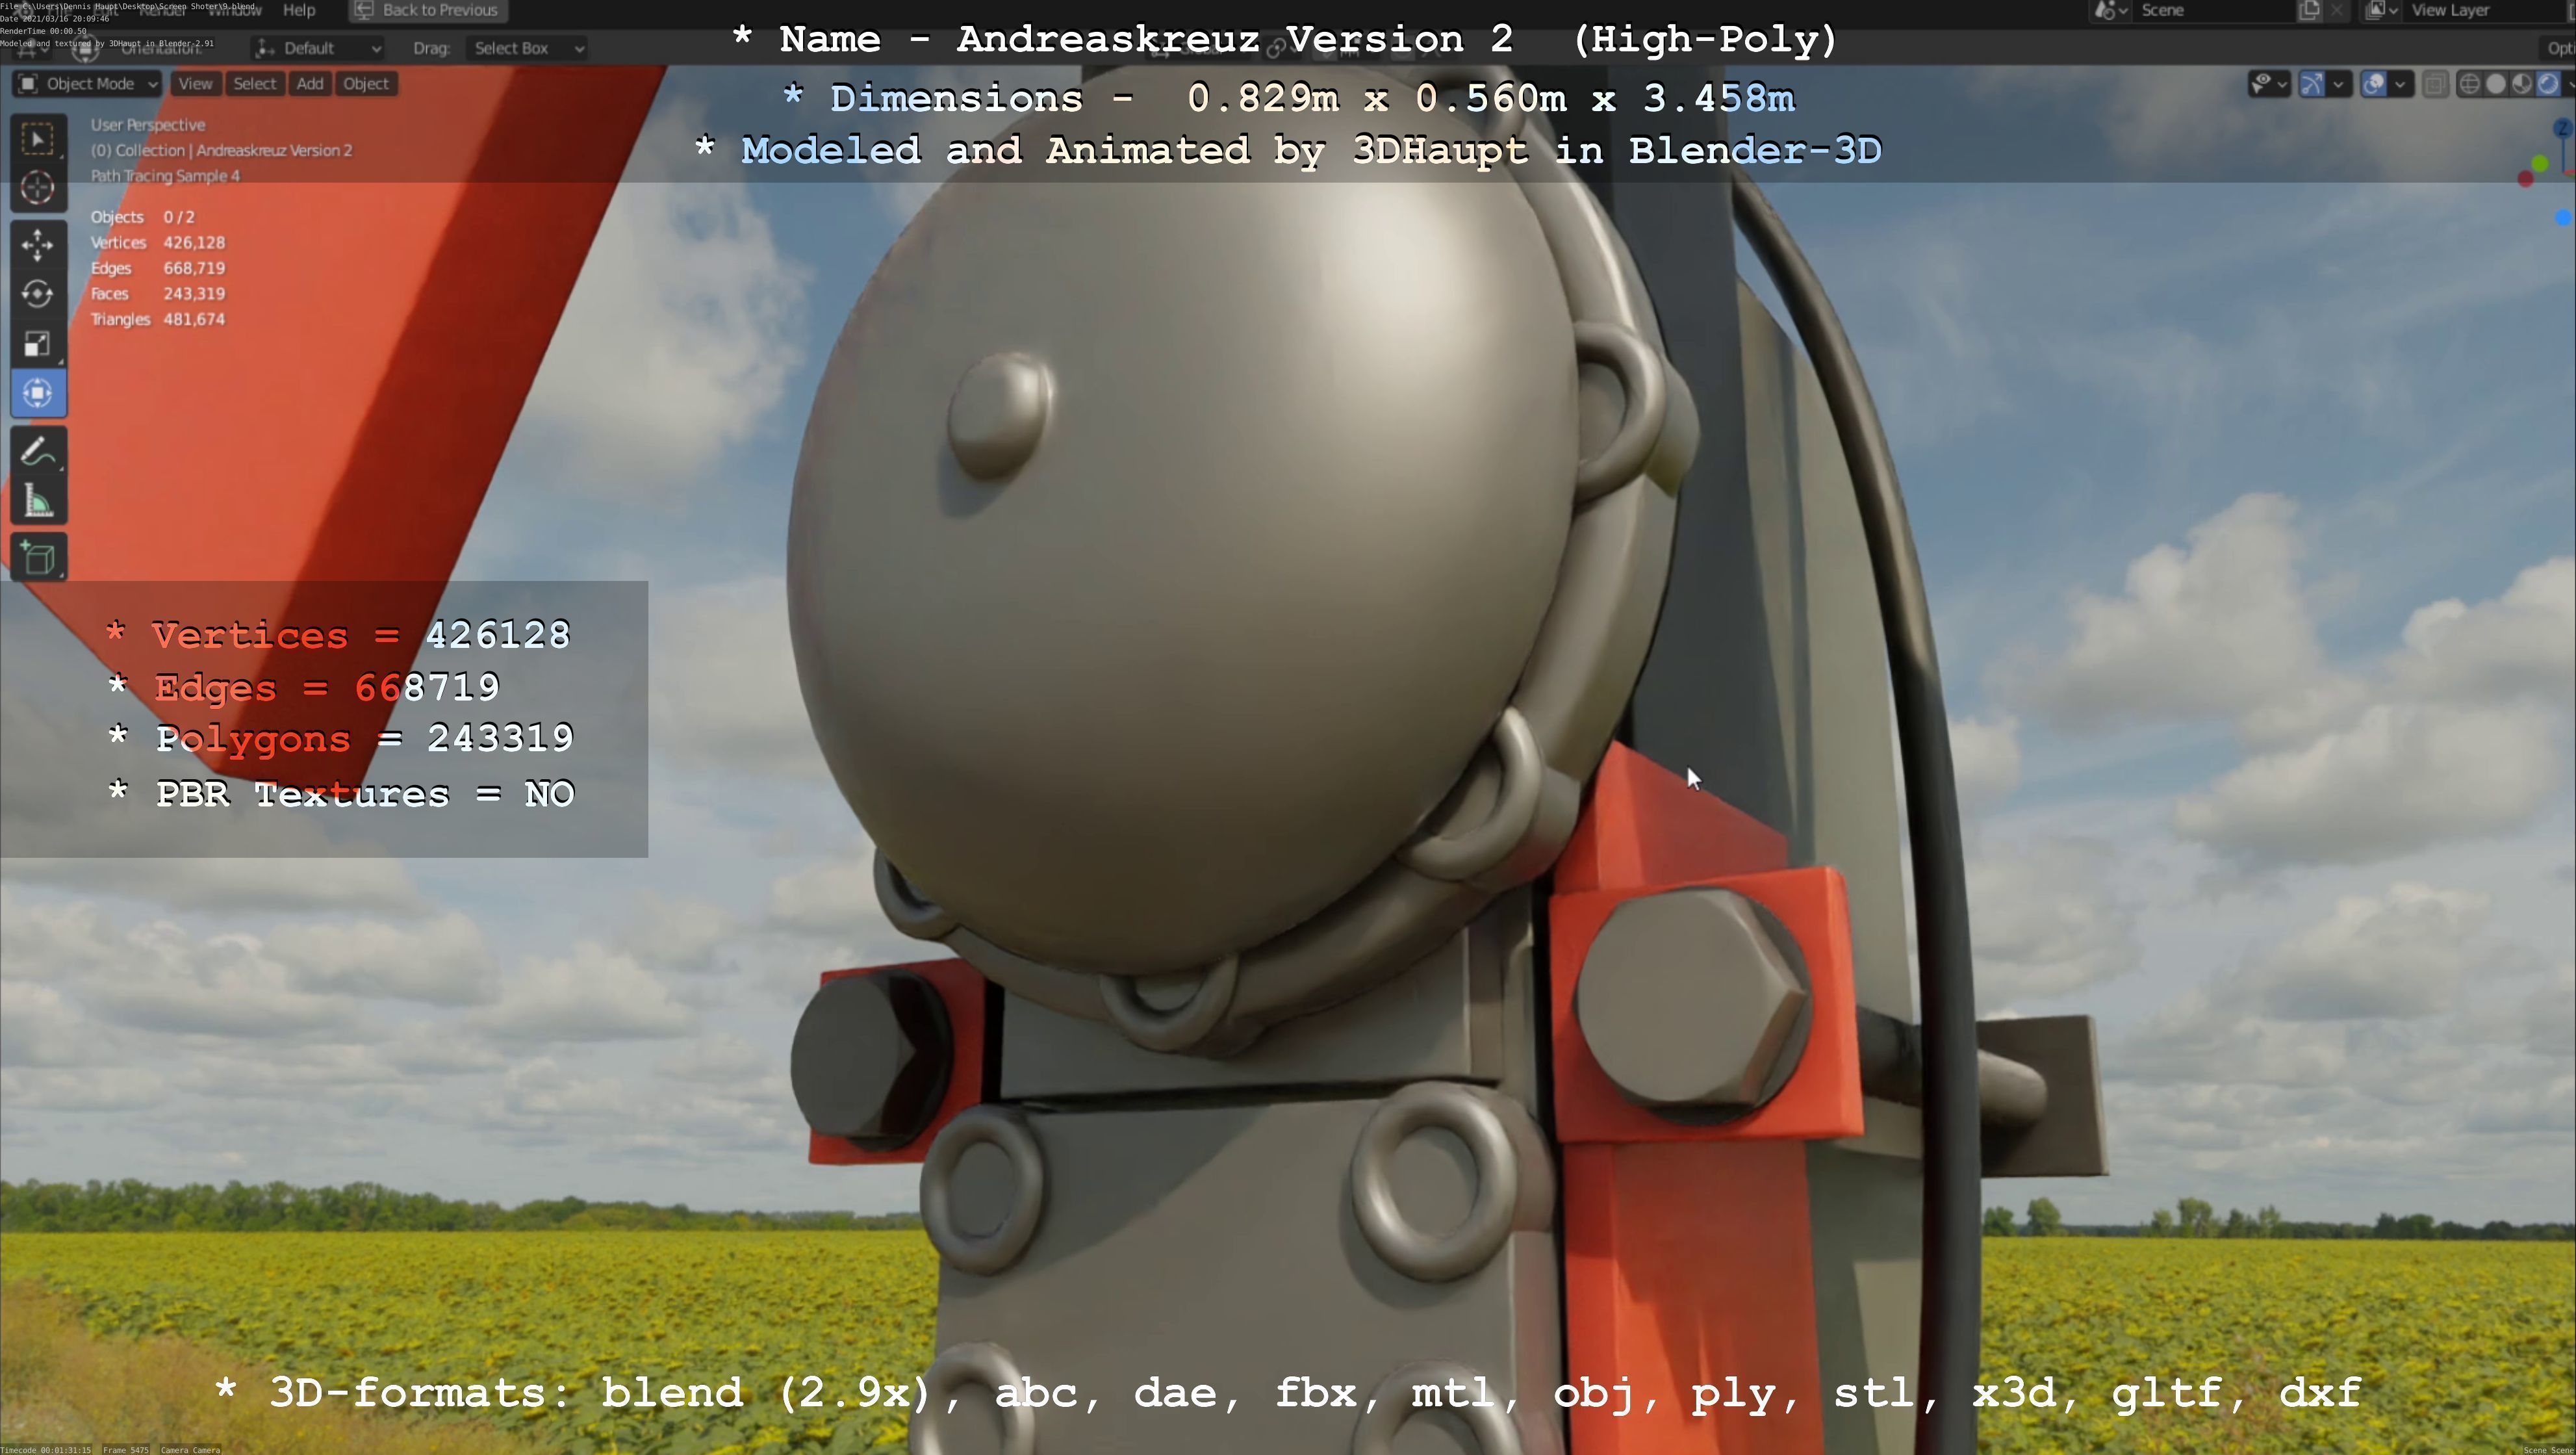Click the transform orientation axes icon
The height and width of the screenshot is (1455, 2576).
[264, 48]
